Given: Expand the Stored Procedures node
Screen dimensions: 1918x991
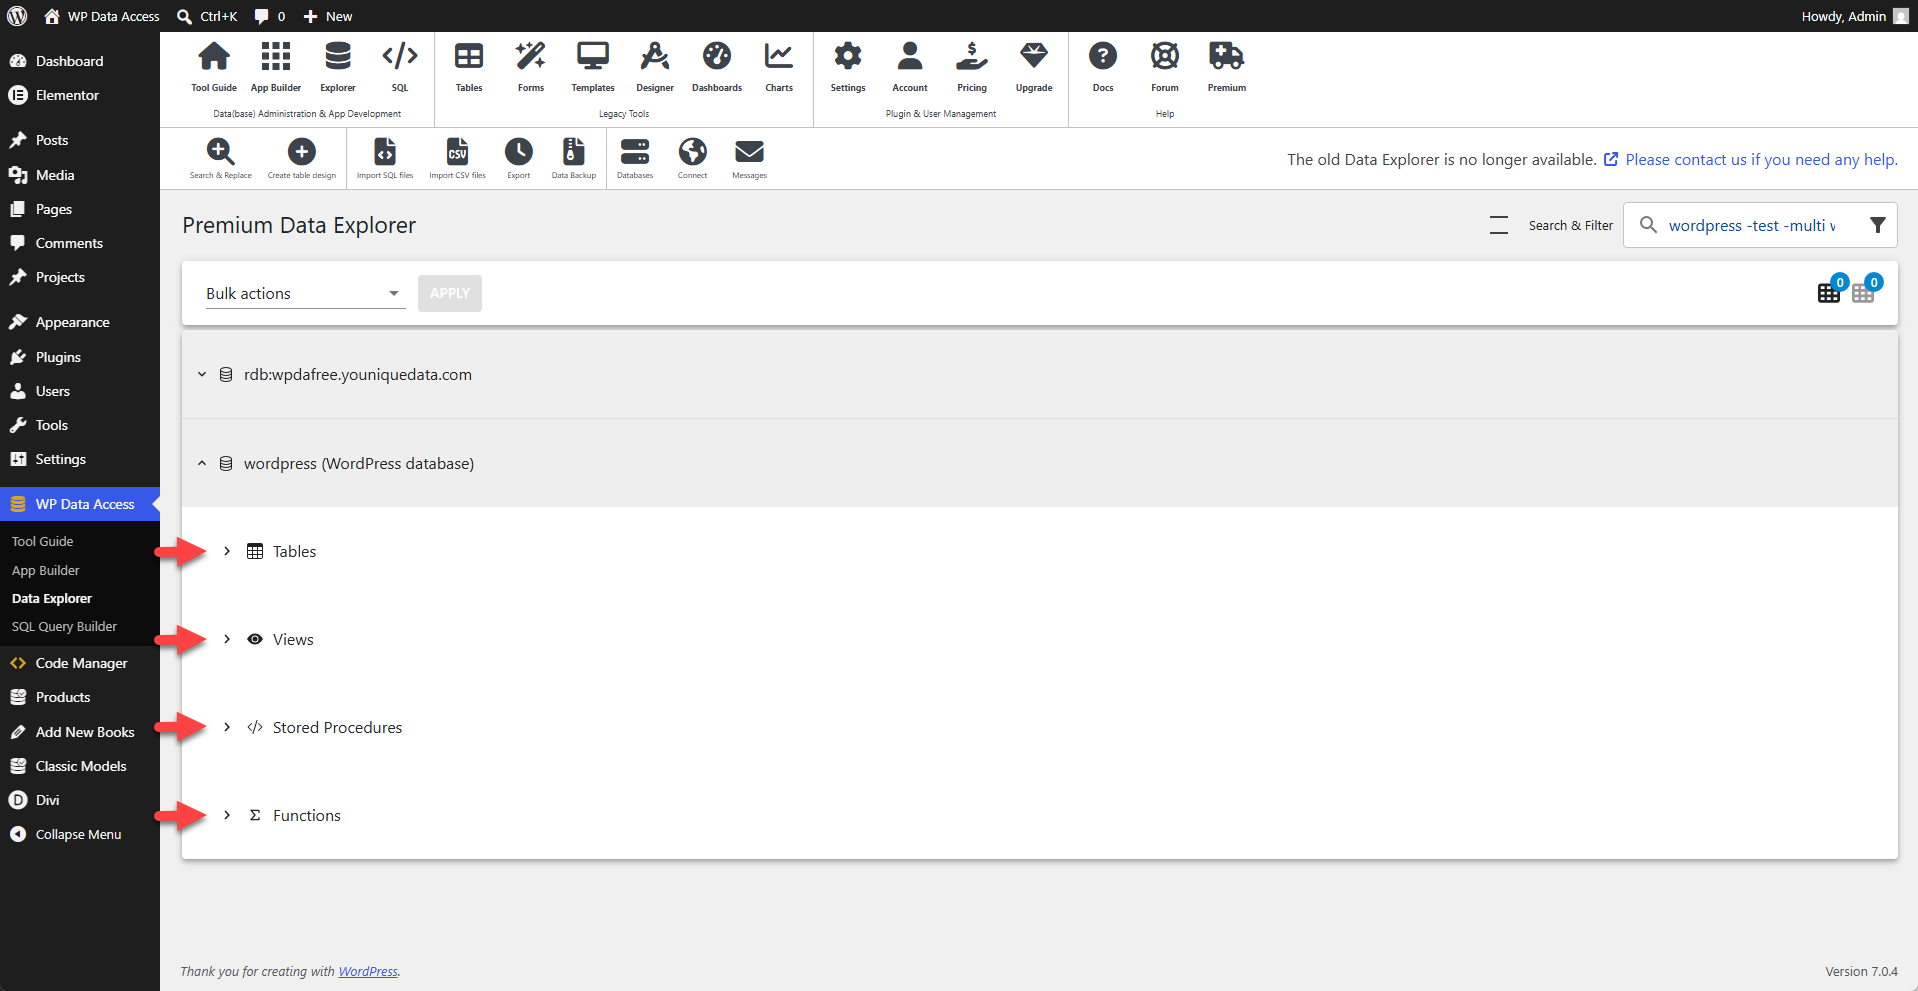Looking at the screenshot, I should 227,727.
